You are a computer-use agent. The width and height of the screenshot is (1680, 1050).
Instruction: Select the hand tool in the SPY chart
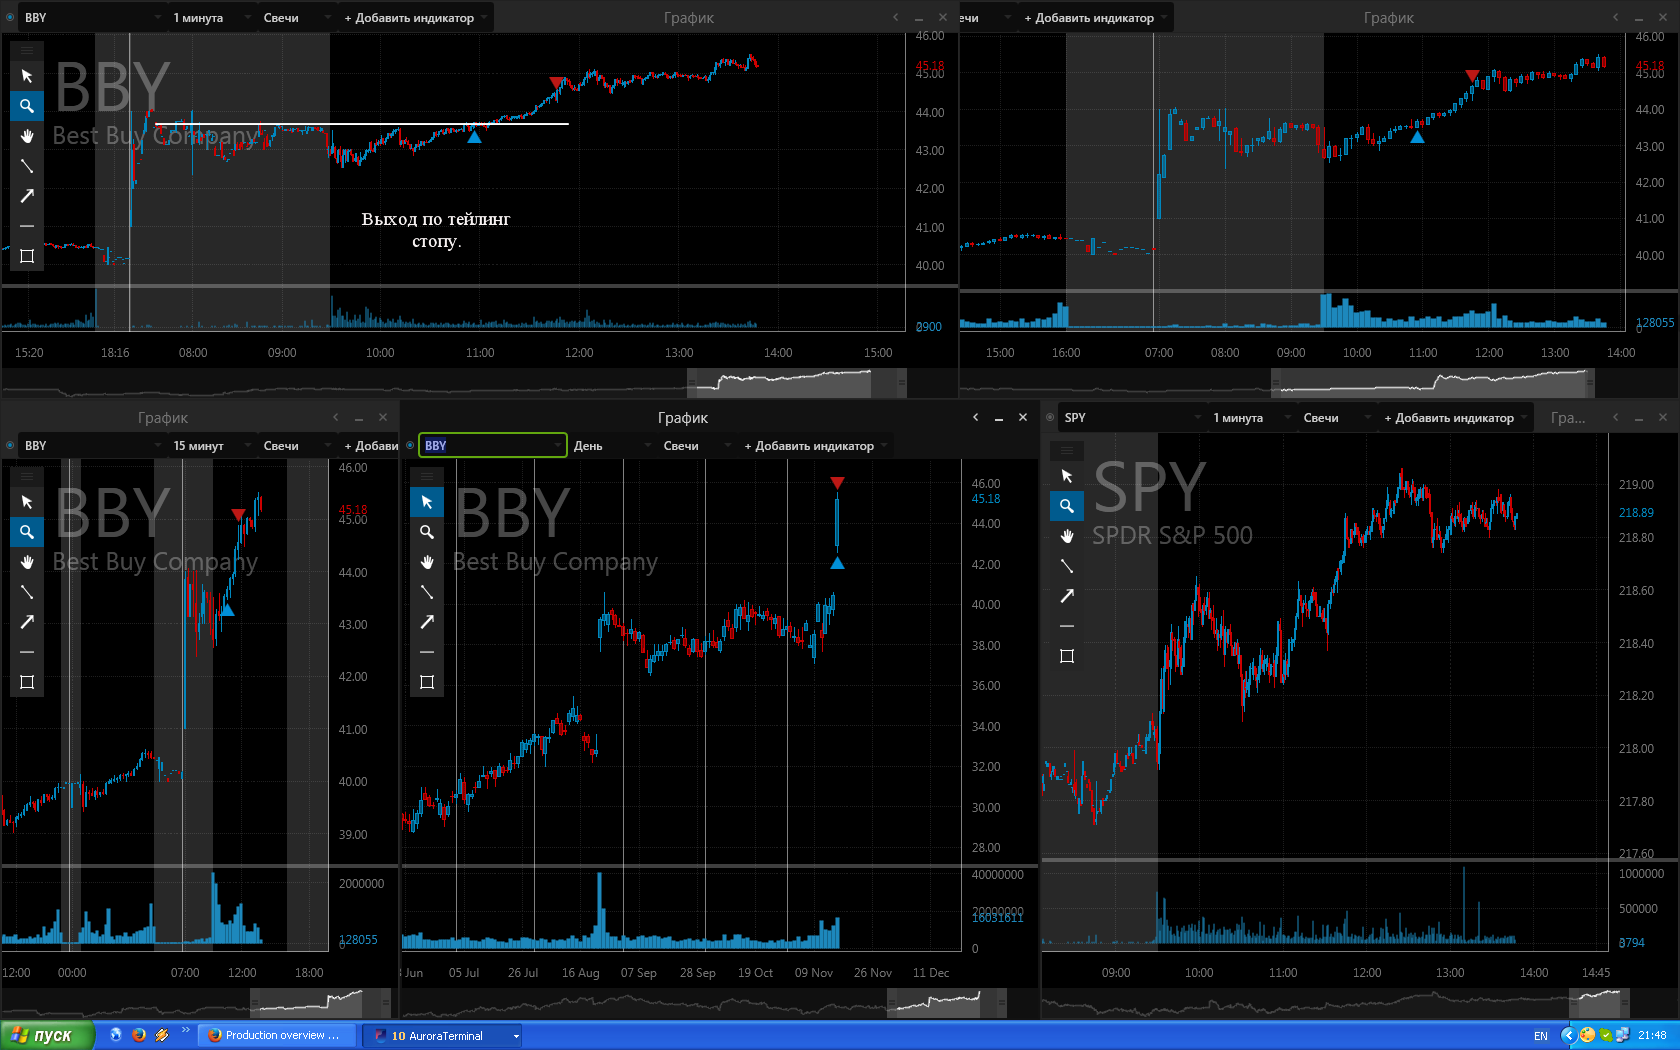pos(1067,536)
